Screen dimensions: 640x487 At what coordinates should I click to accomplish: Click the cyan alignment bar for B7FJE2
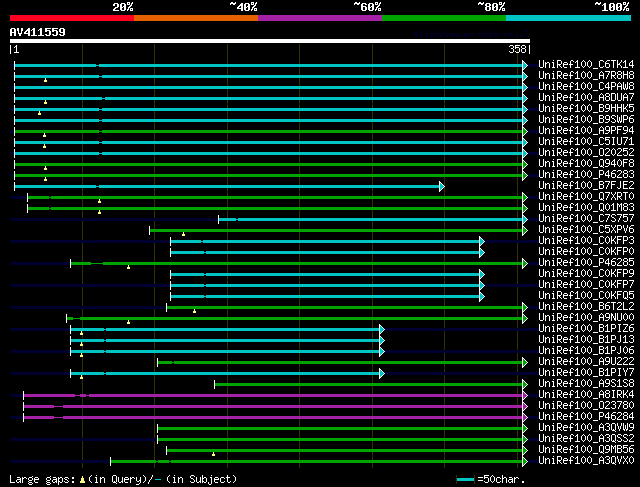pos(227,187)
